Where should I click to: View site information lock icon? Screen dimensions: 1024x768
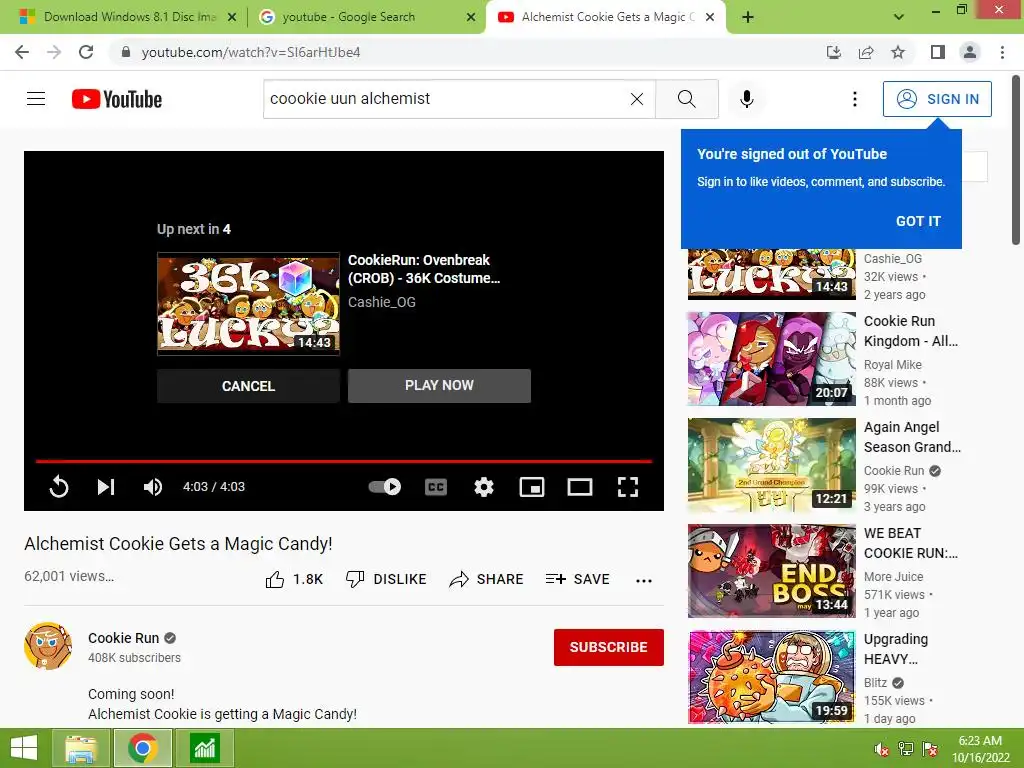[x=126, y=52]
